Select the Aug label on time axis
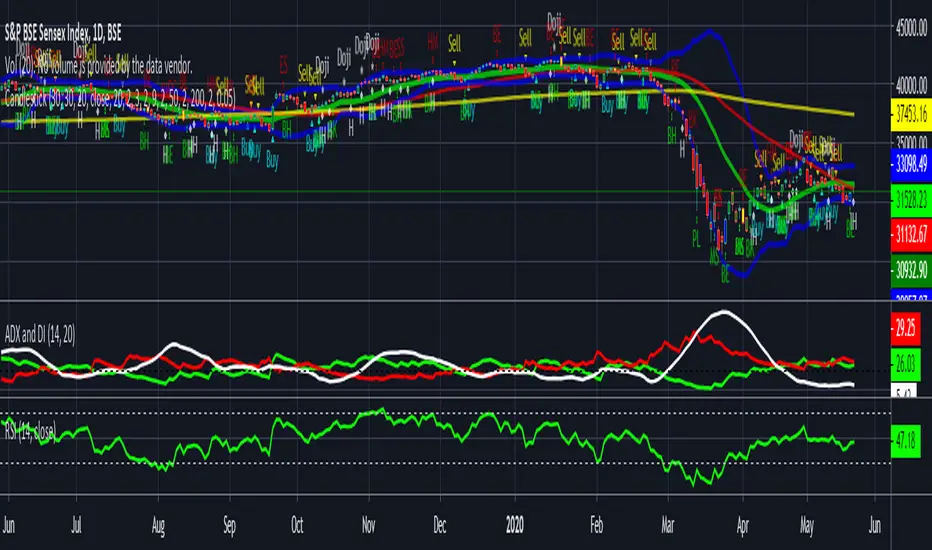 [x=158, y=526]
